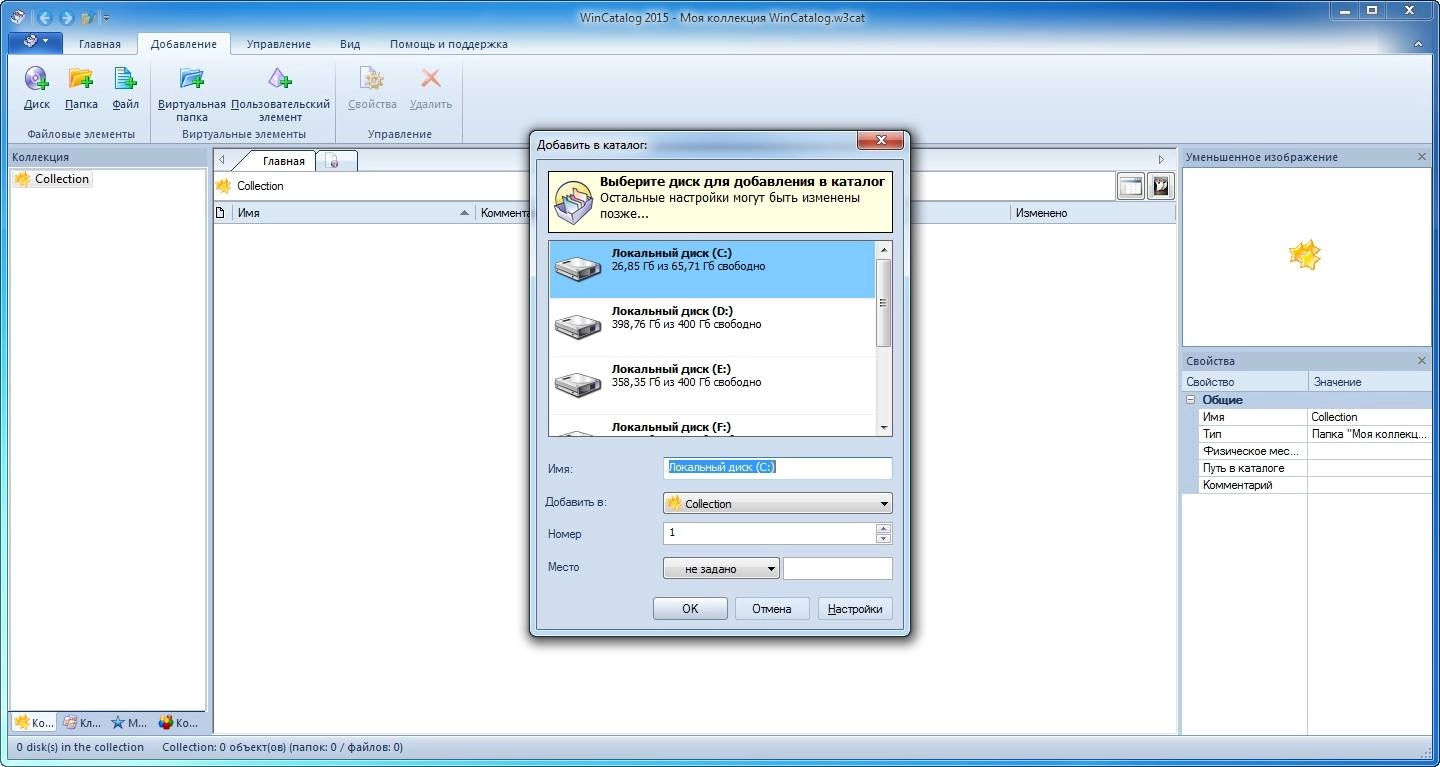The image size is (1440, 767).
Task: Click the Главная document tab above the file list
Action: [x=283, y=161]
